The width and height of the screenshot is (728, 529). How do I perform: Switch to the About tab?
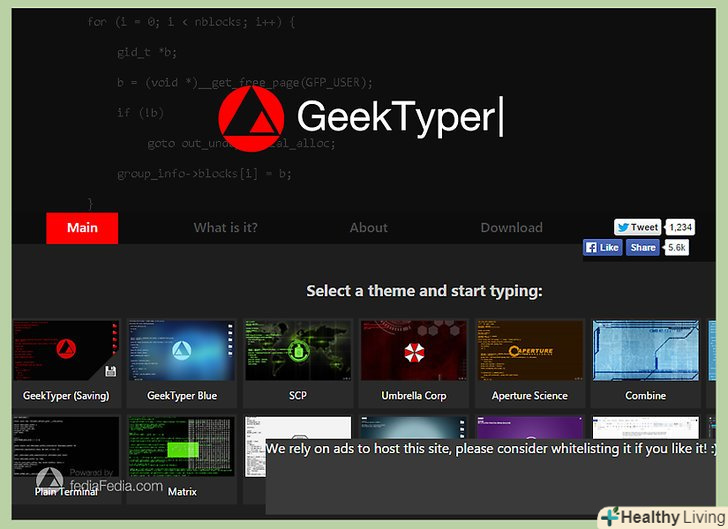(369, 228)
